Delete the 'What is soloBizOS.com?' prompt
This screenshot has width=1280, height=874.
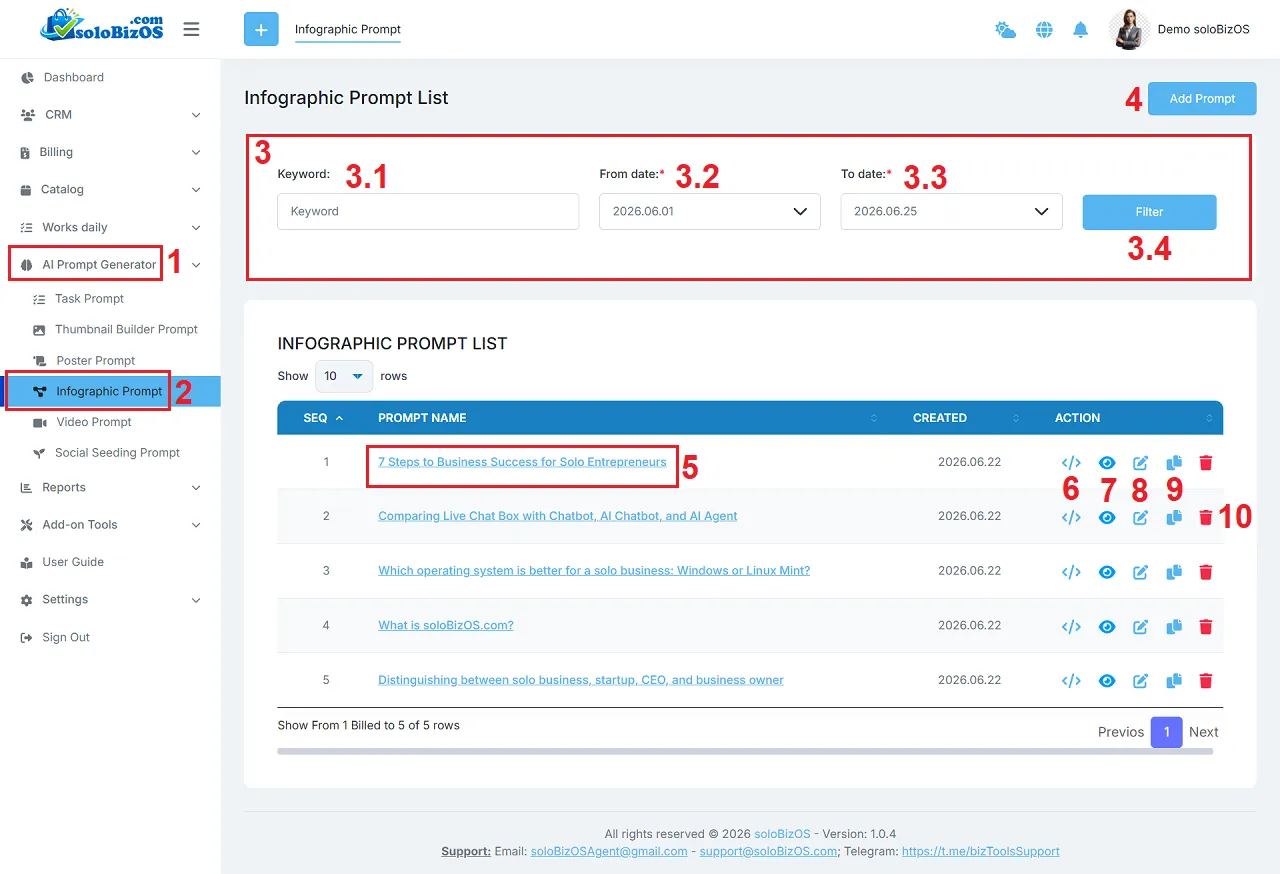1206,626
